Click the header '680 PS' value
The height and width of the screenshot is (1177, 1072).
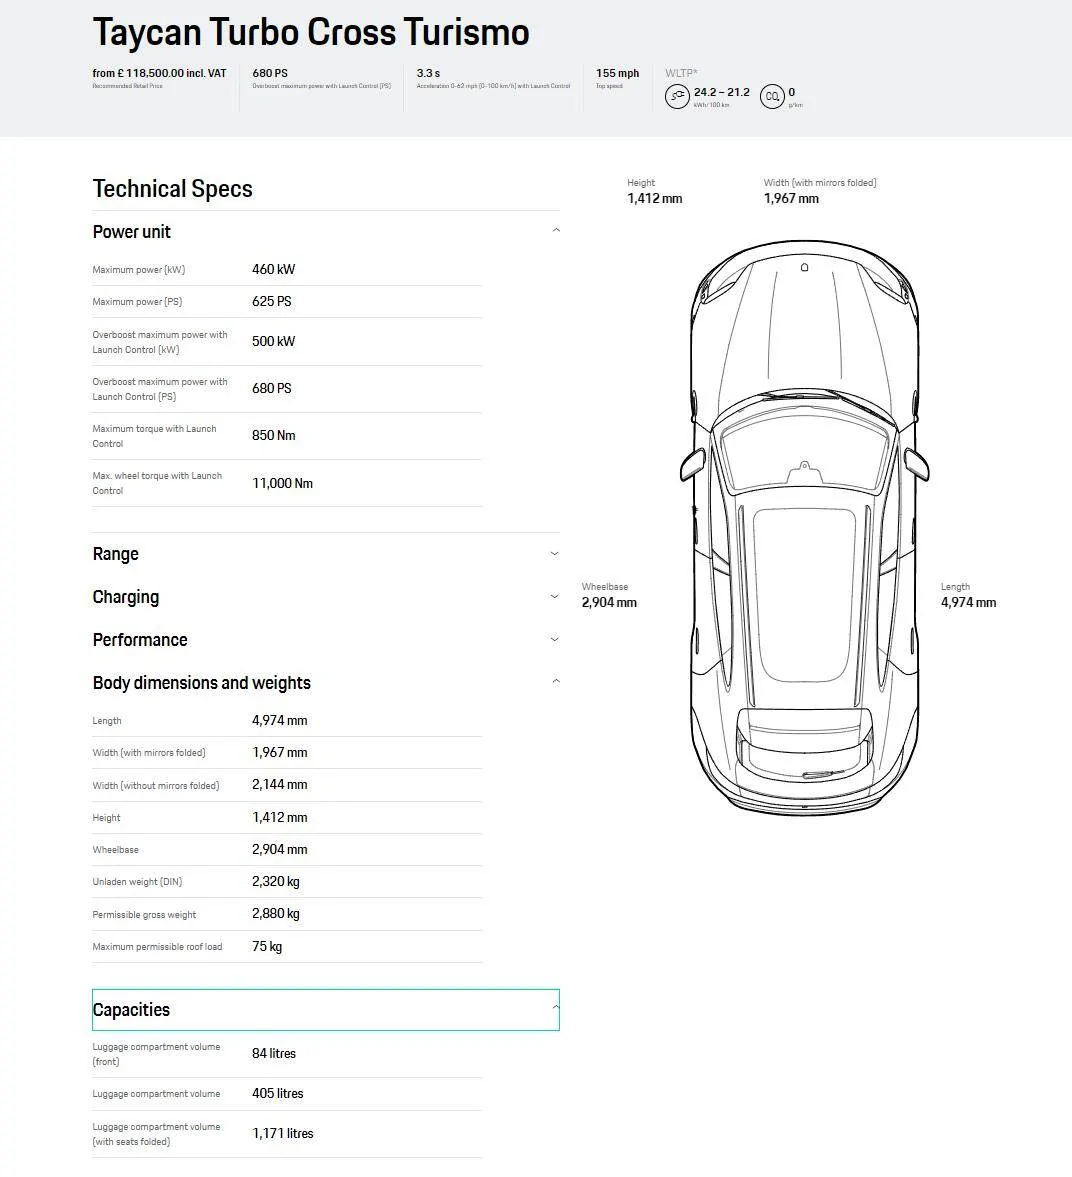tap(270, 73)
